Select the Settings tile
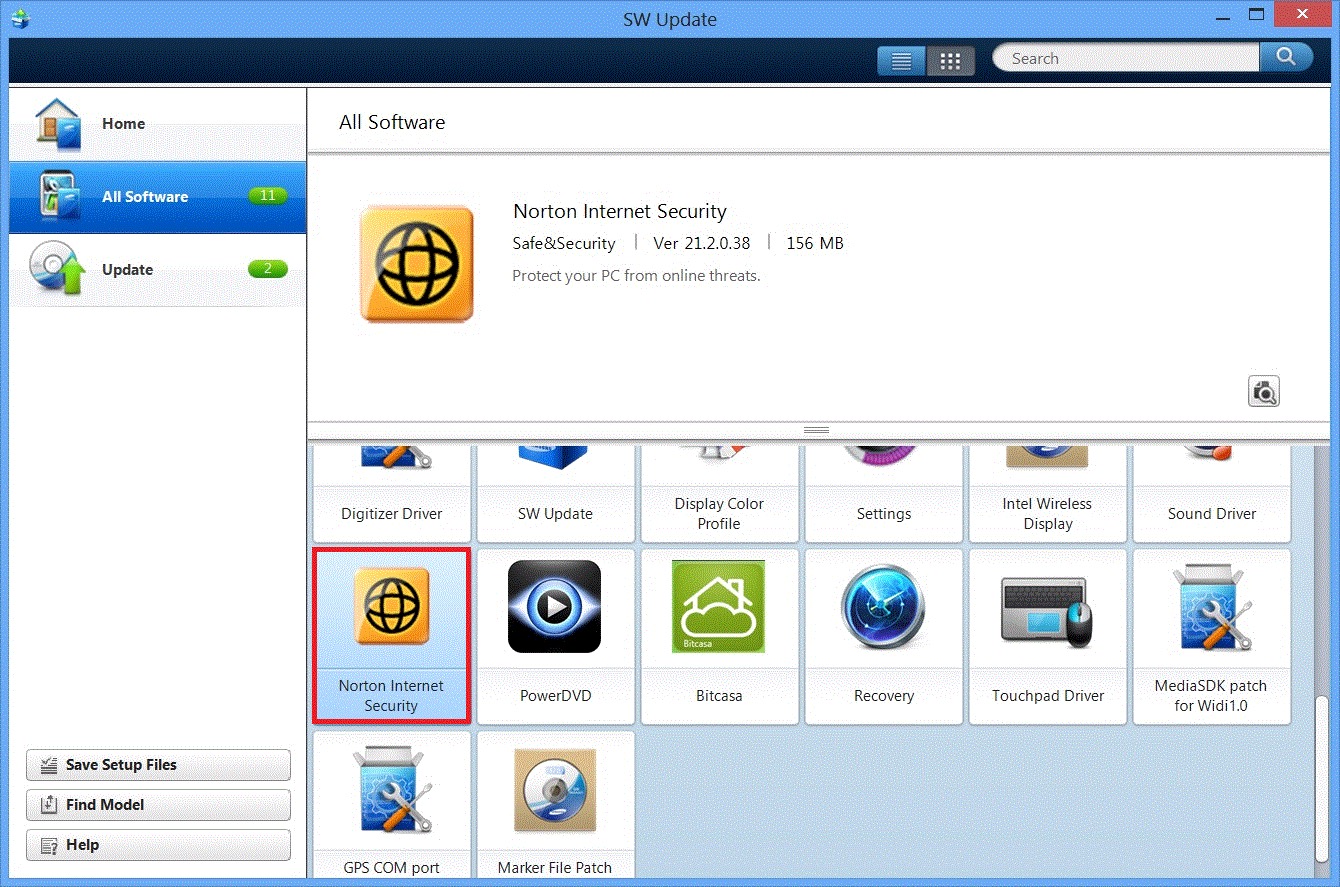The image size is (1340, 887). [x=884, y=495]
